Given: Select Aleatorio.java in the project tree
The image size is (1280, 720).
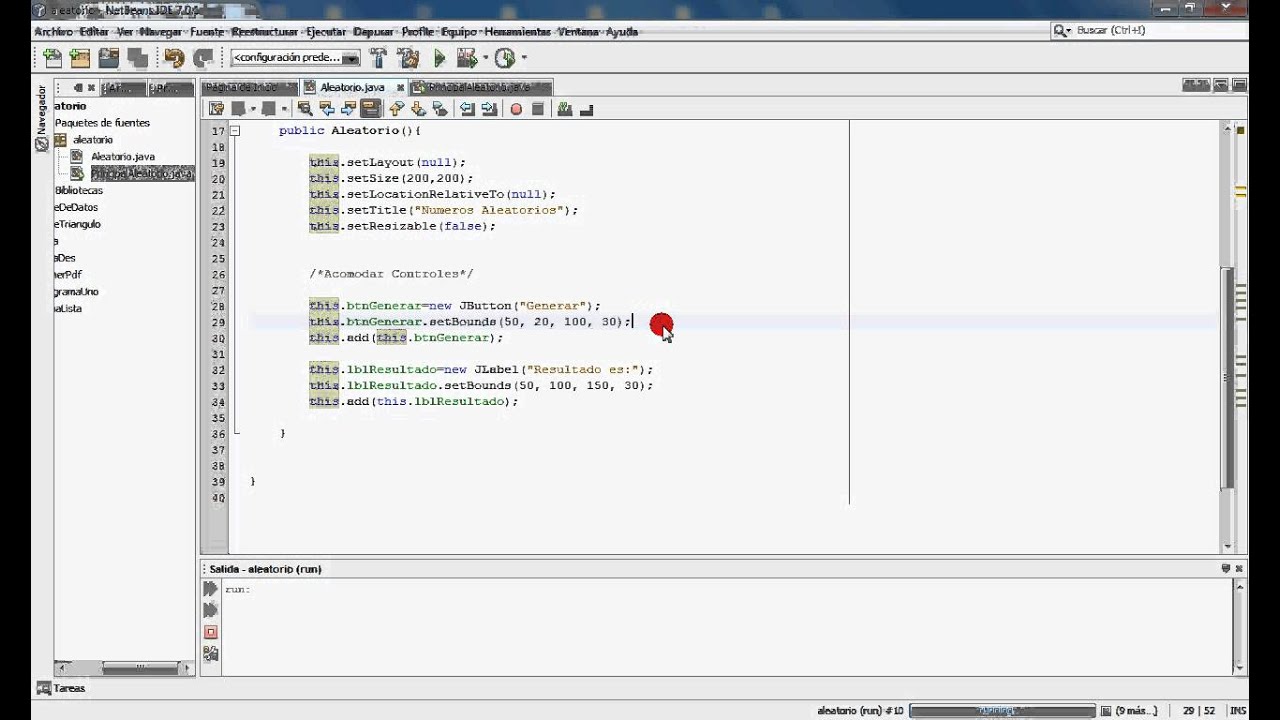Looking at the screenshot, I should coord(123,157).
